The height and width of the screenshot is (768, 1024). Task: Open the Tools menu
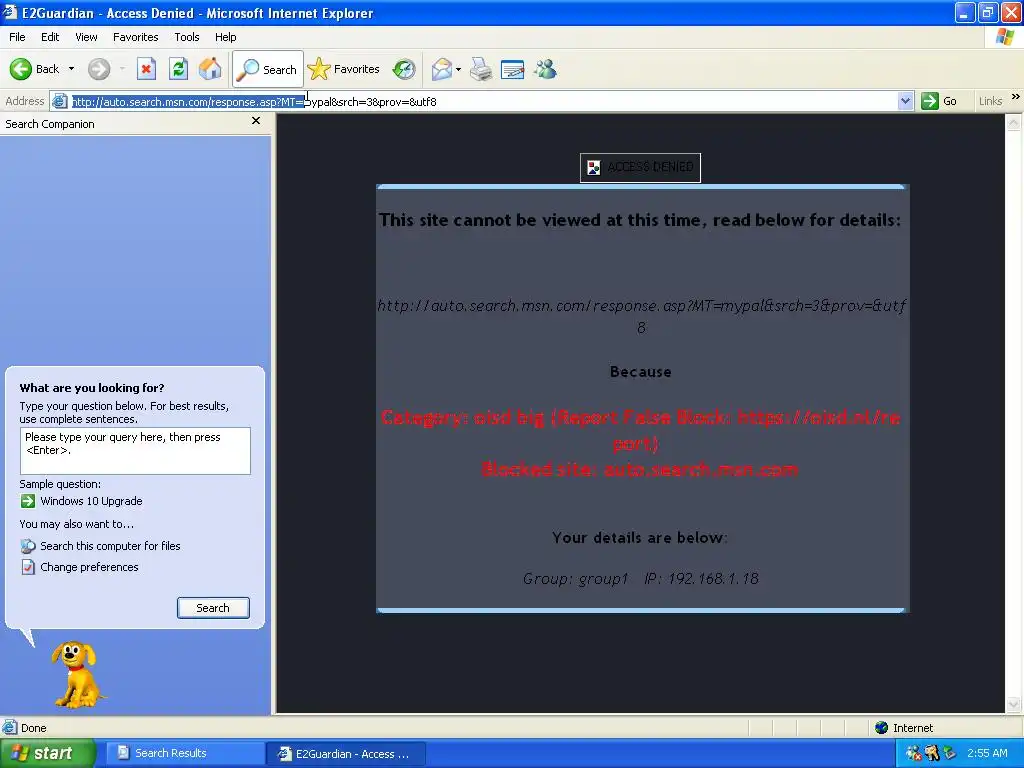(187, 37)
